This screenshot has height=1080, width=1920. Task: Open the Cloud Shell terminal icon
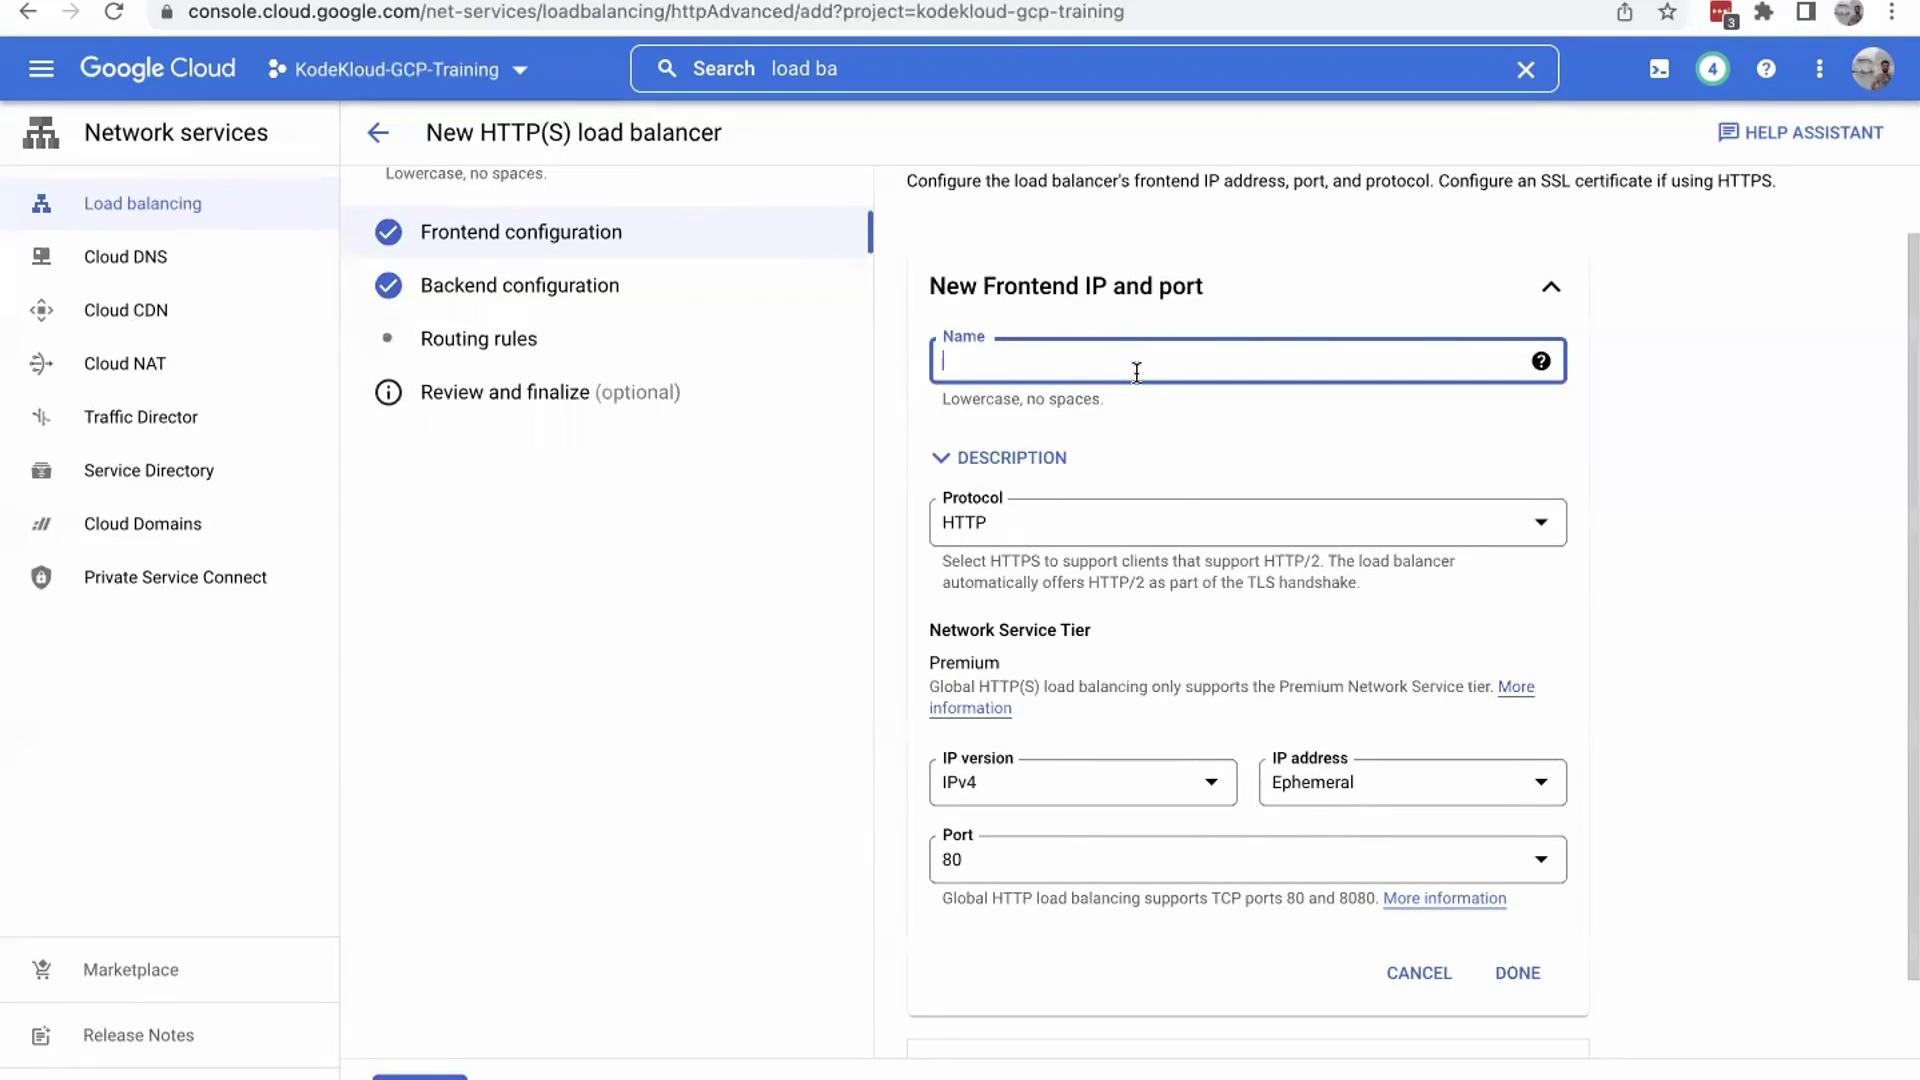click(1659, 69)
